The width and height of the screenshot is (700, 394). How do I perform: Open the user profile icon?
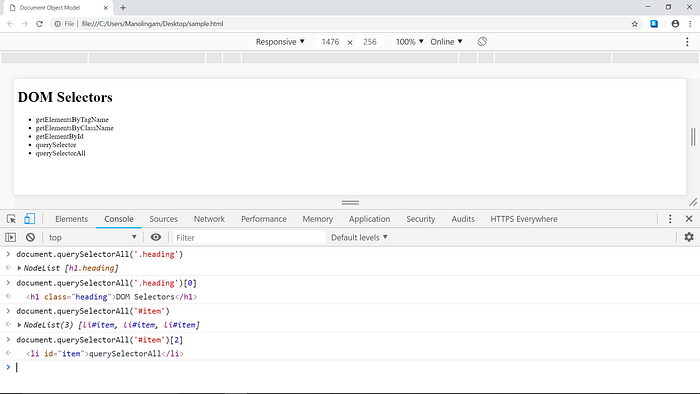tap(675, 24)
